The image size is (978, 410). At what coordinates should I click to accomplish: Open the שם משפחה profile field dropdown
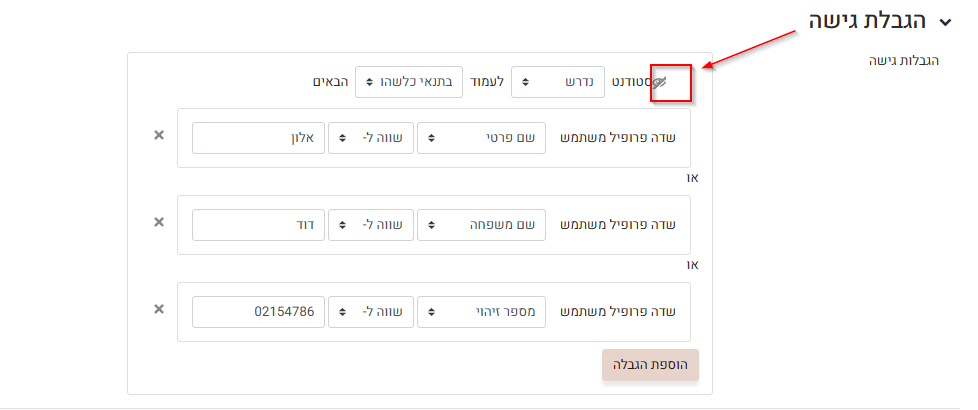point(481,225)
